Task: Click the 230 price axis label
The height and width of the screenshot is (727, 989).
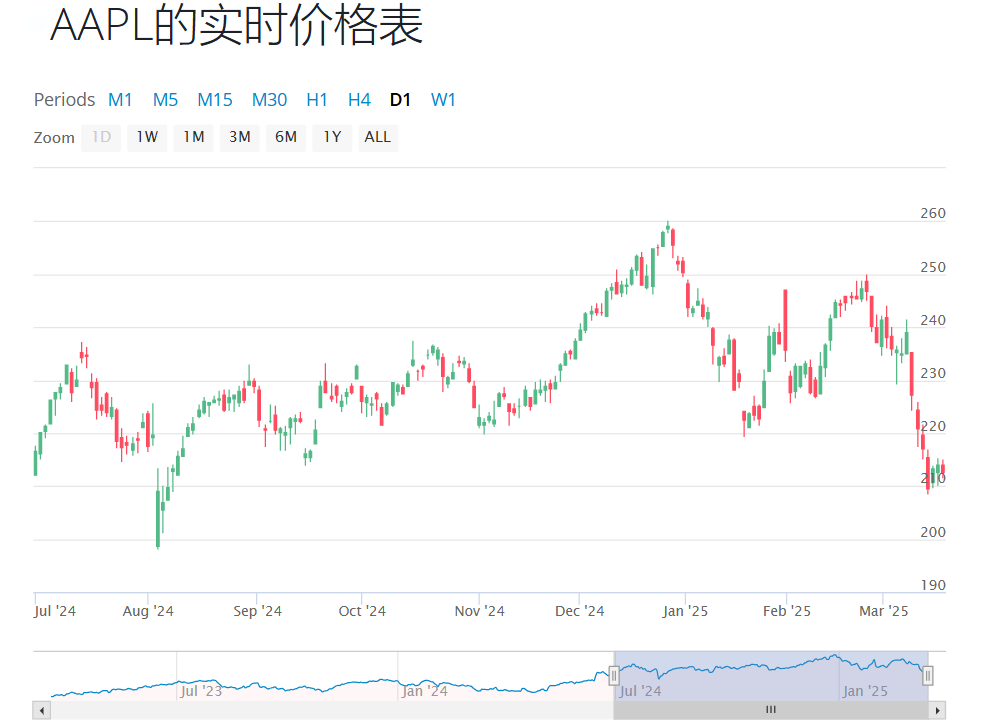Action: [933, 373]
